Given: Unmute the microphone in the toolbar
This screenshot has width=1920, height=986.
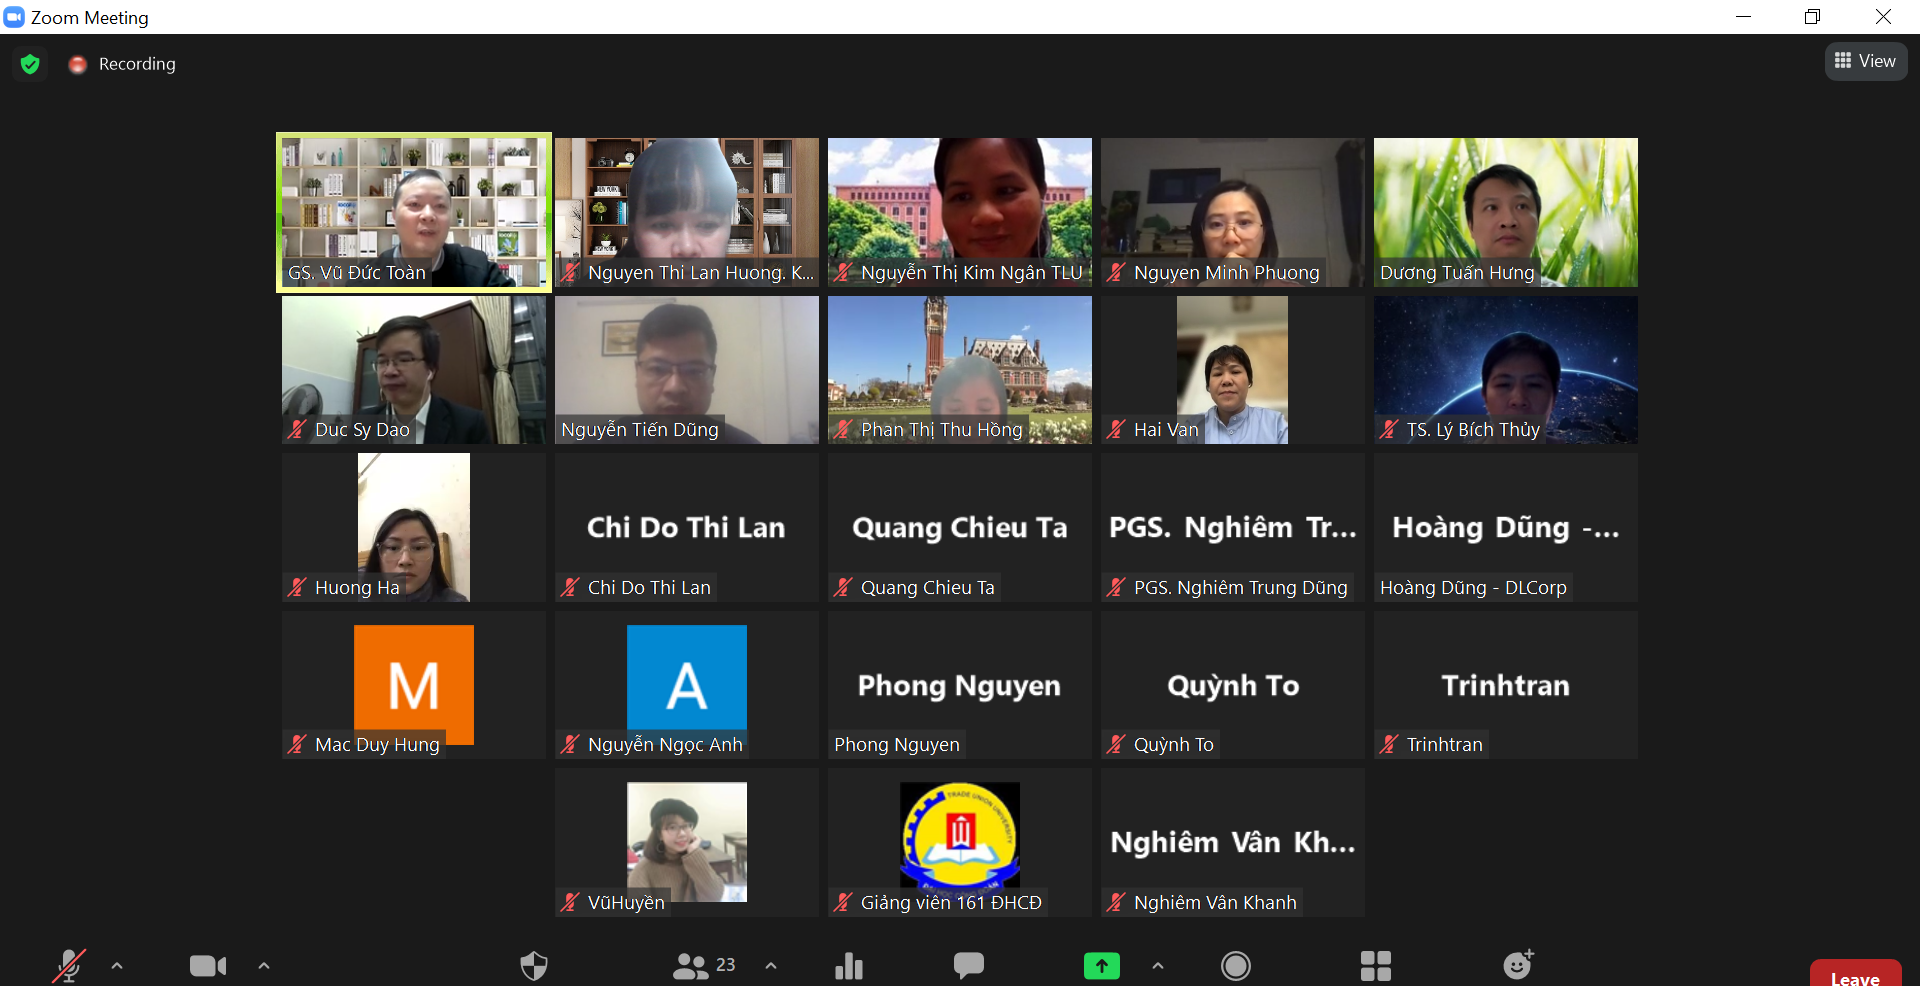Looking at the screenshot, I should pos(68,965).
